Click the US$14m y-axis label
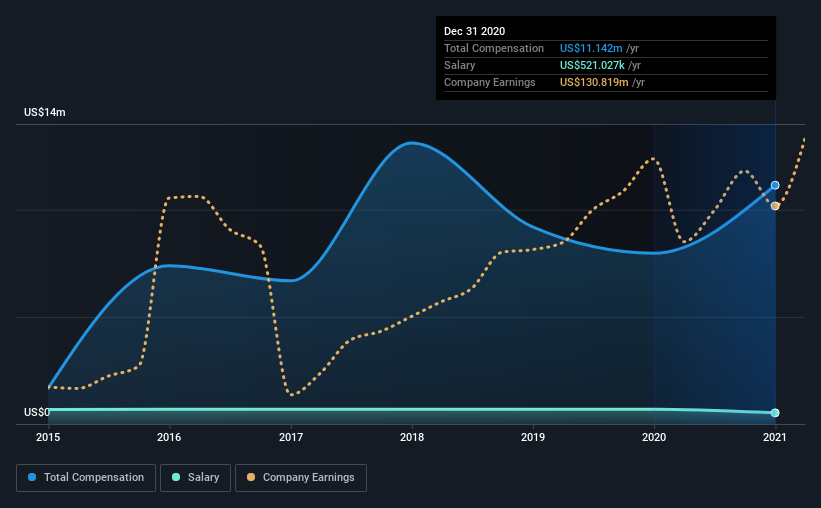 [45, 112]
